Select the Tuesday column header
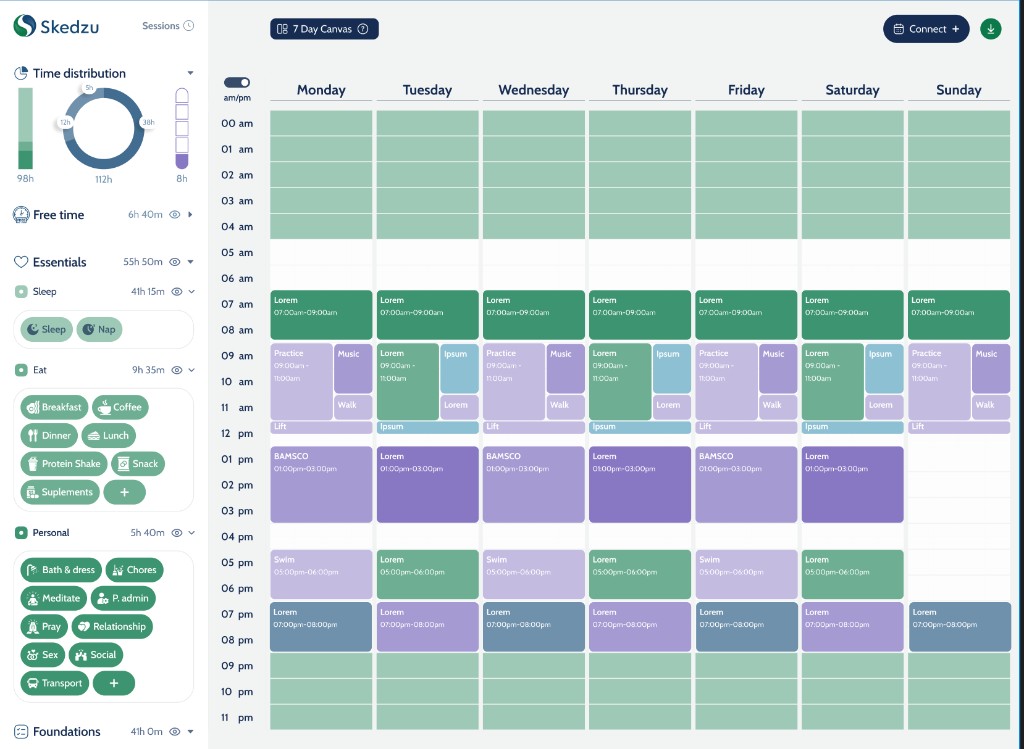The image size is (1024, 749). point(427,90)
